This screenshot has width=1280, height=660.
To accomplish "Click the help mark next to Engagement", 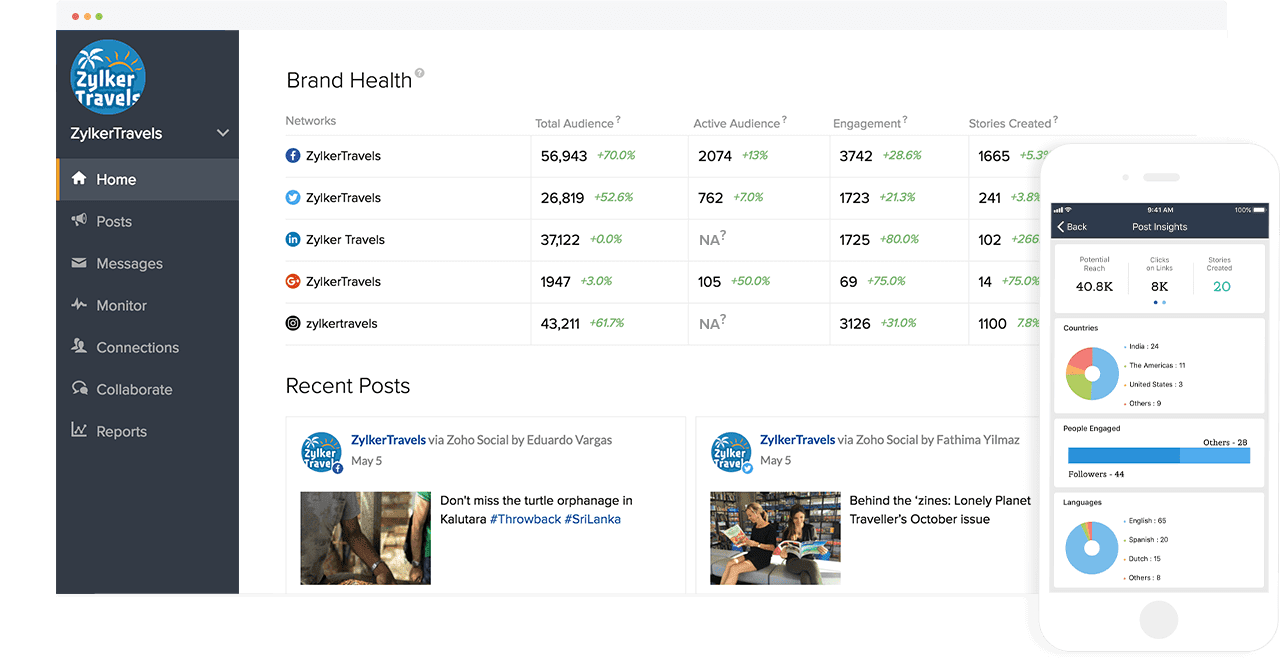I will pos(905,120).
